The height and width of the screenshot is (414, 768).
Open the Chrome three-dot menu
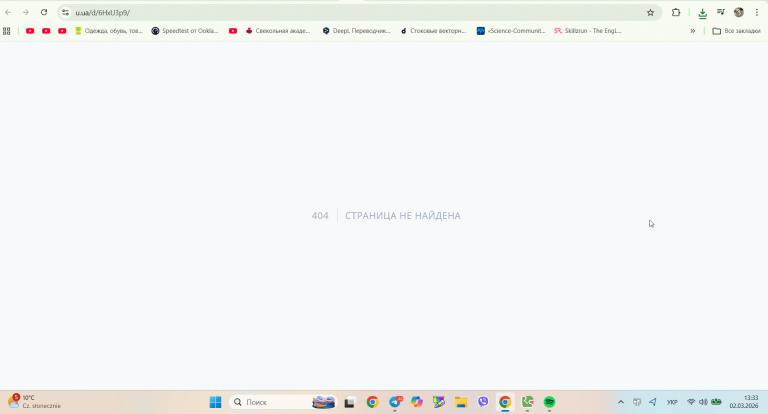coord(757,13)
